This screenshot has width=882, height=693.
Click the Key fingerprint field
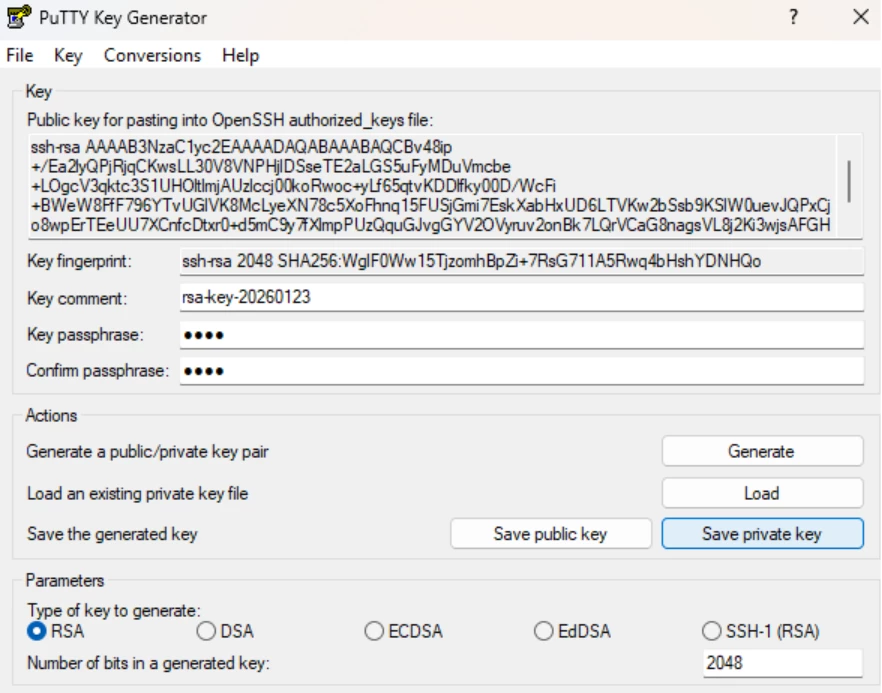tap(521, 261)
